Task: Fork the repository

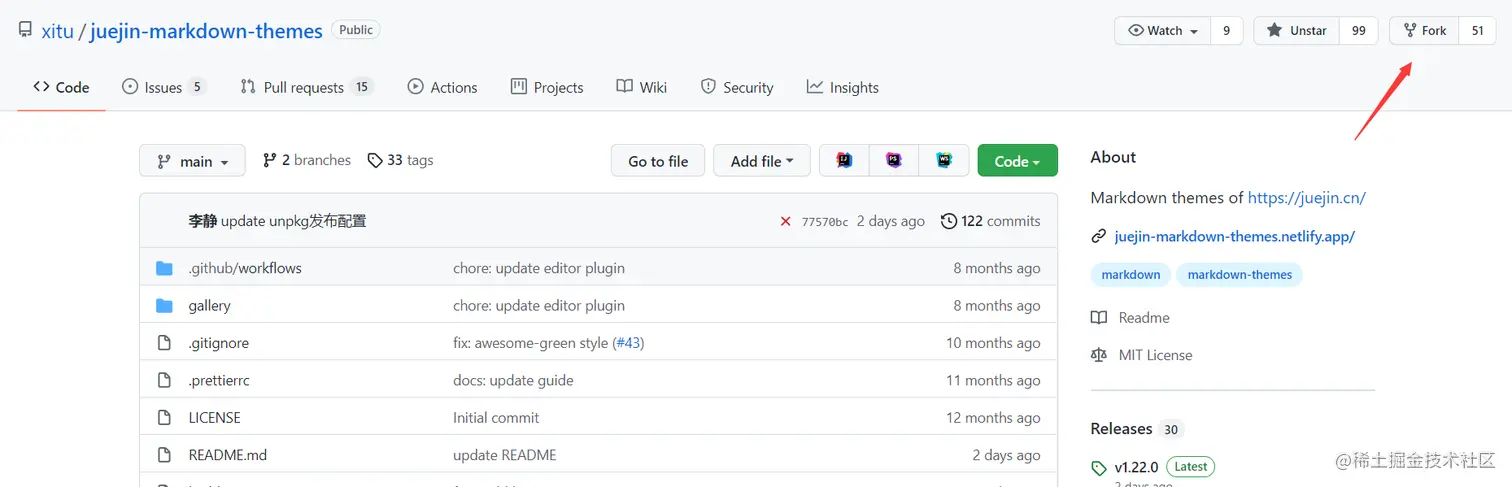Action: [1425, 30]
